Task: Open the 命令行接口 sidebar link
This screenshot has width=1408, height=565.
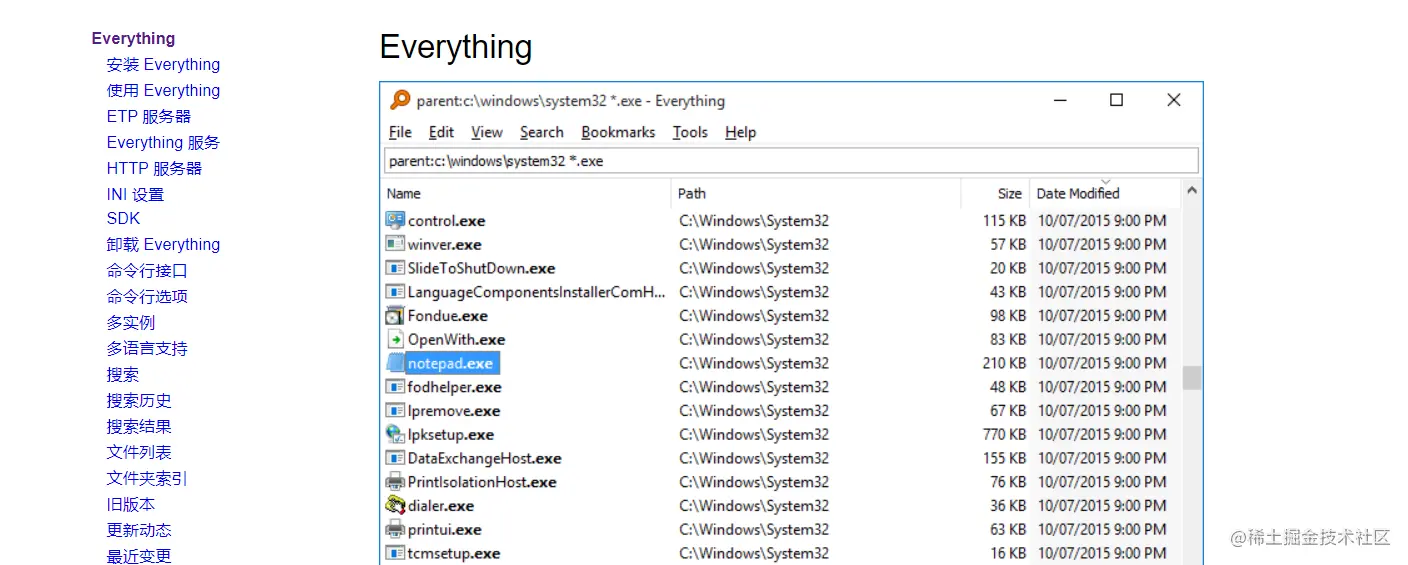Action: pos(147,271)
